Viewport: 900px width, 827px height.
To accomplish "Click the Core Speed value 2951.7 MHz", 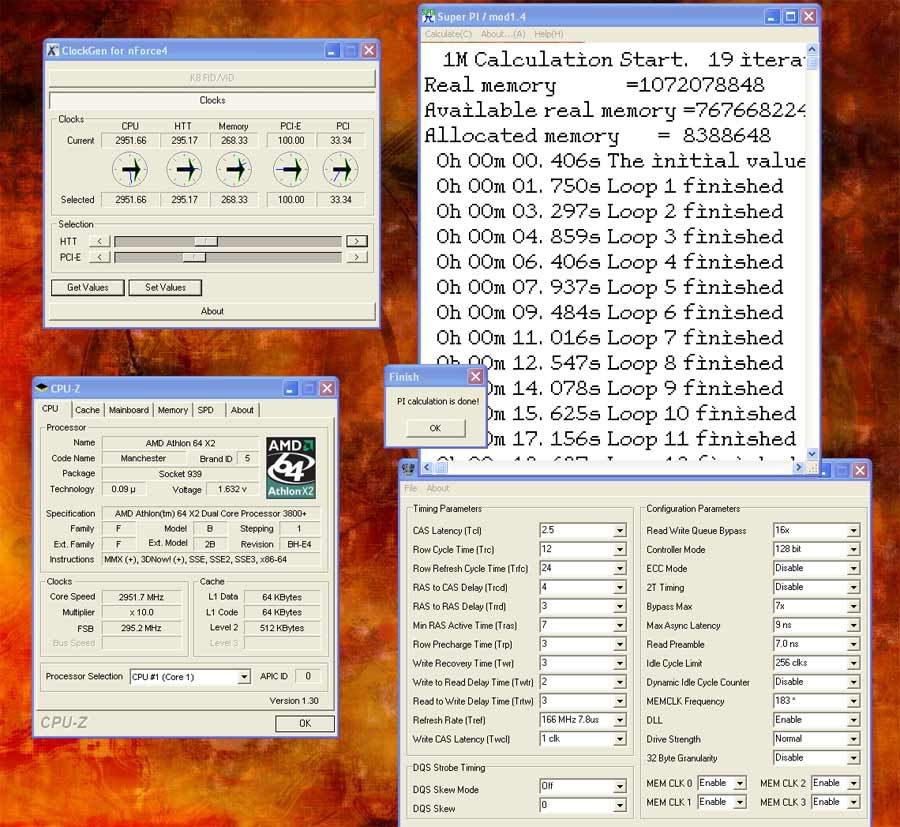I will coord(141,597).
